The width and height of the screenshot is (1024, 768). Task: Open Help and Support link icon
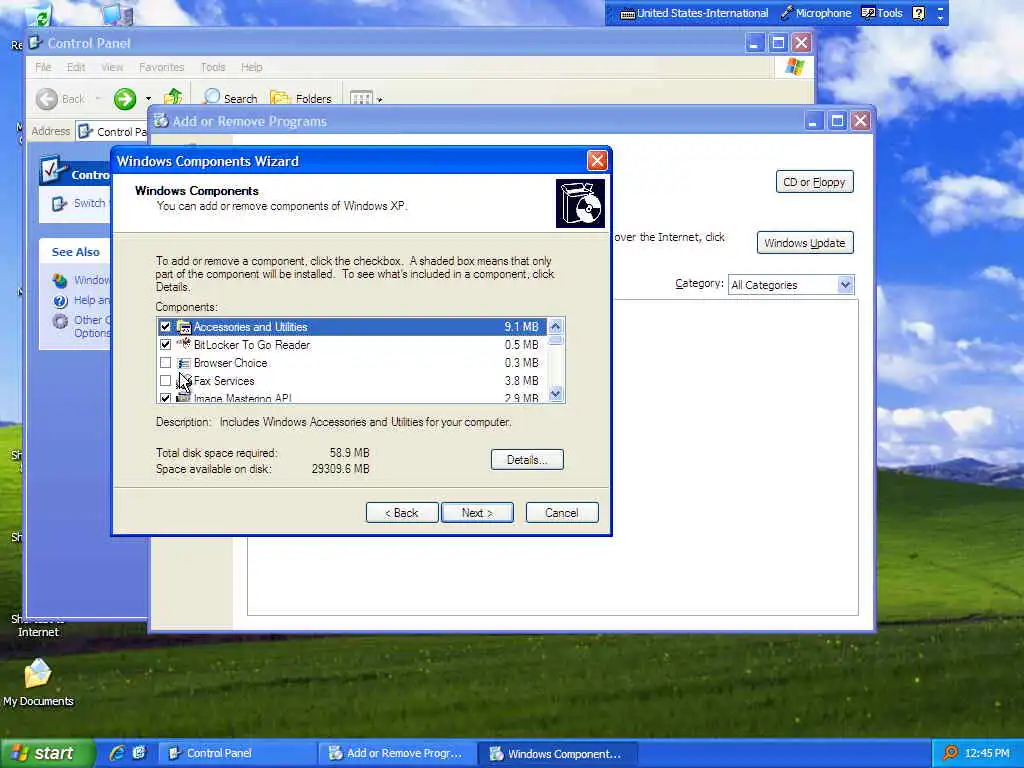click(60, 300)
